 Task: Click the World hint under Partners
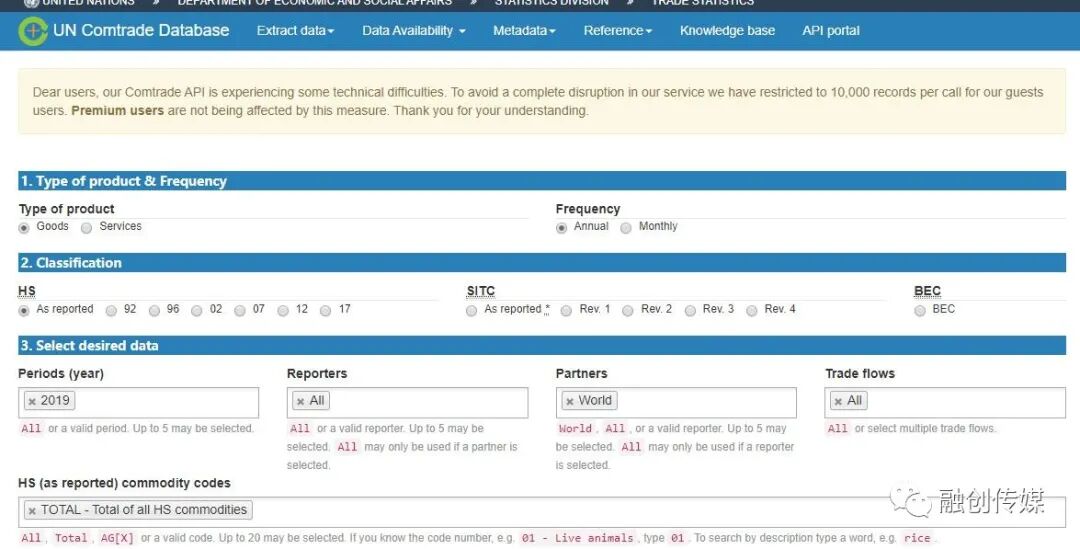[575, 428]
